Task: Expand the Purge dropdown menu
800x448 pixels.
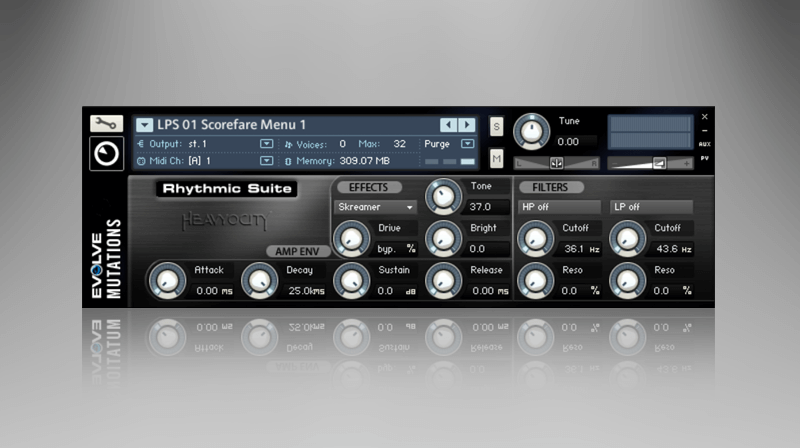Action: (x=467, y=143)
